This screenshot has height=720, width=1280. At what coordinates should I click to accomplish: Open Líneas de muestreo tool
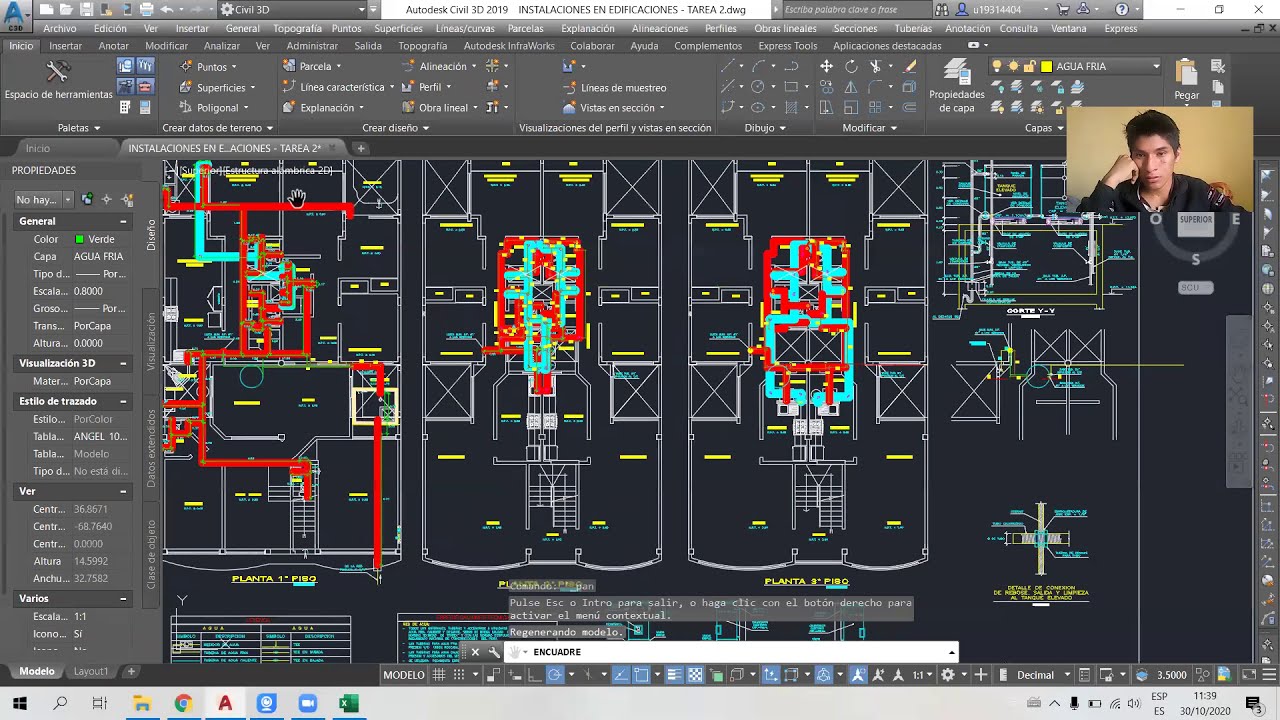click(614, 87)
